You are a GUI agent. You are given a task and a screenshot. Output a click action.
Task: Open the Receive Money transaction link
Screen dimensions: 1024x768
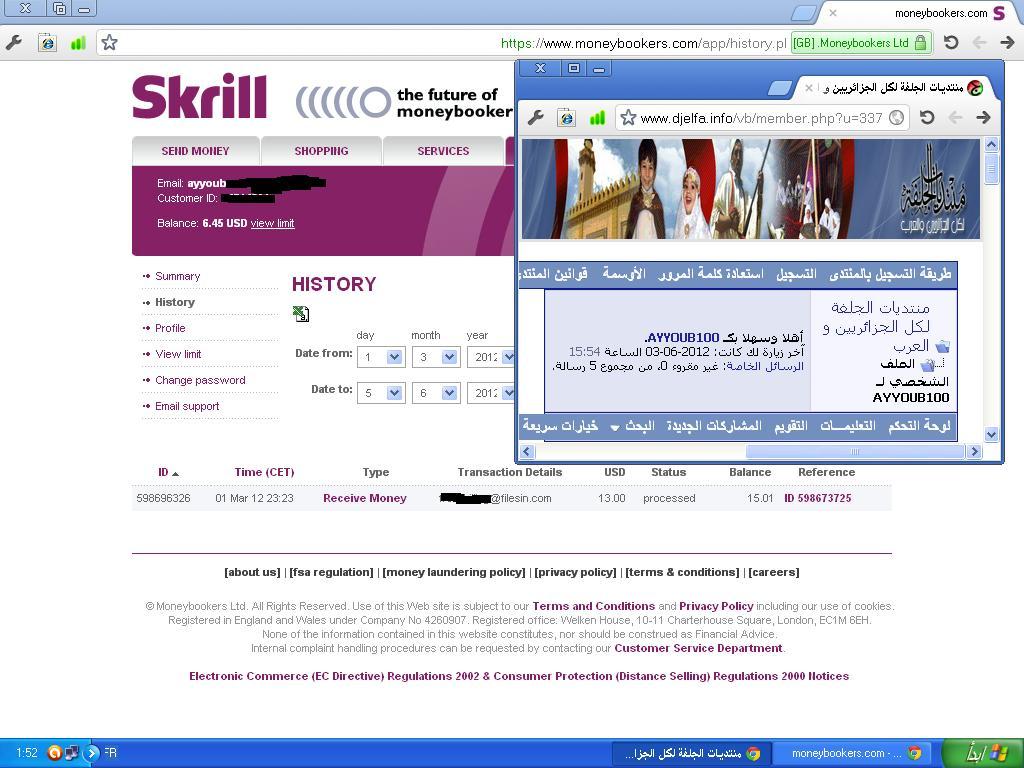pos(365,498)
